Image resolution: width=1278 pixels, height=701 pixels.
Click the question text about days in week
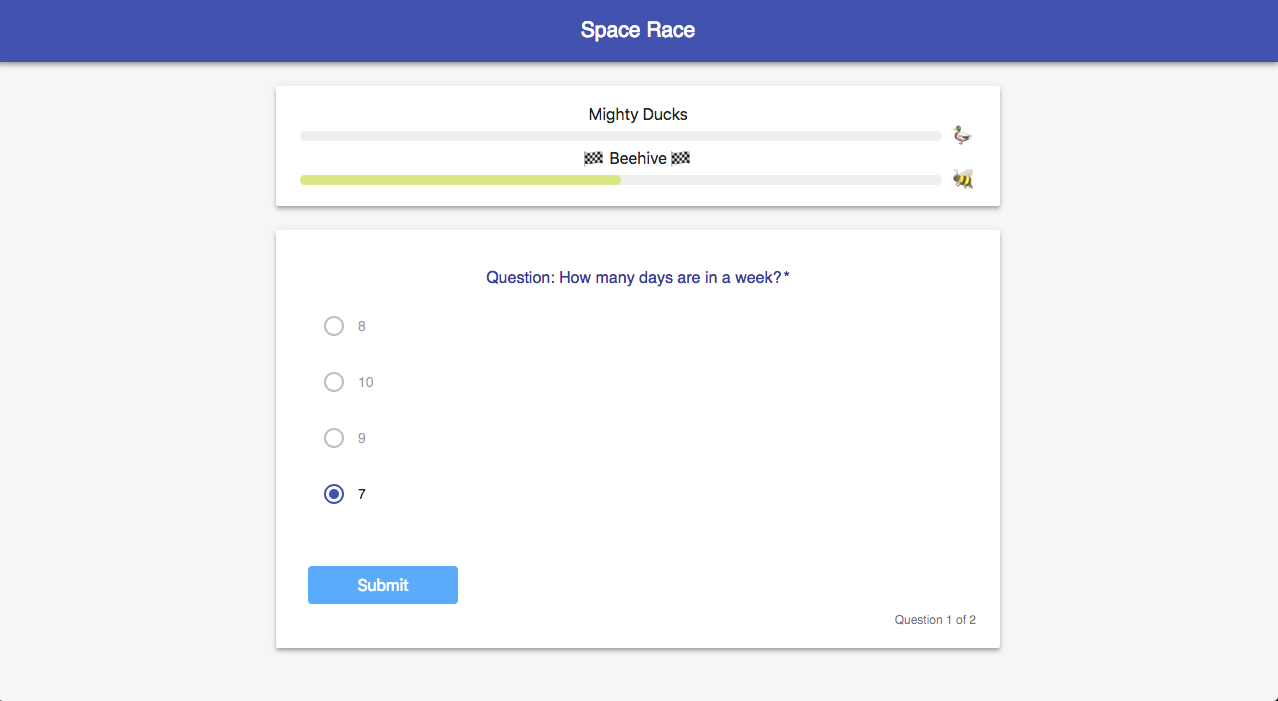(x=638, y=277)
